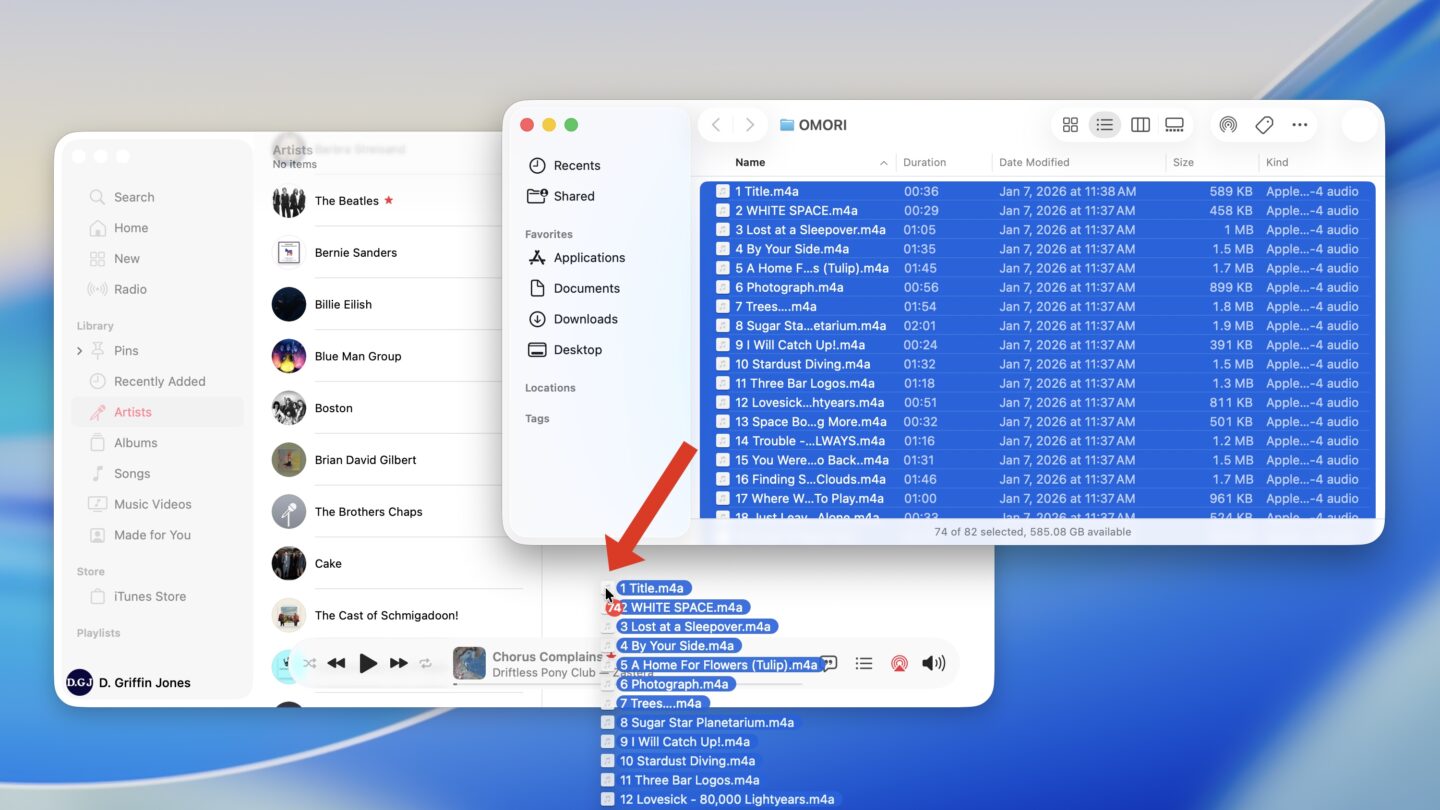Select Radio in the Music sidebar
This screenshot has width=1440, height=810.
[128, 289]
